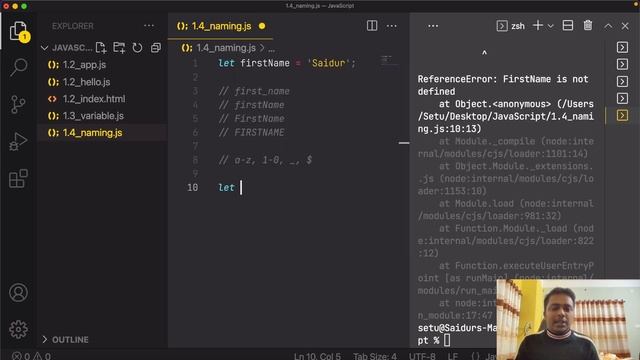640x360 pixels.
Task: Click 1.4_naming.js in the breadcrumb
Action: pos(226,48)
